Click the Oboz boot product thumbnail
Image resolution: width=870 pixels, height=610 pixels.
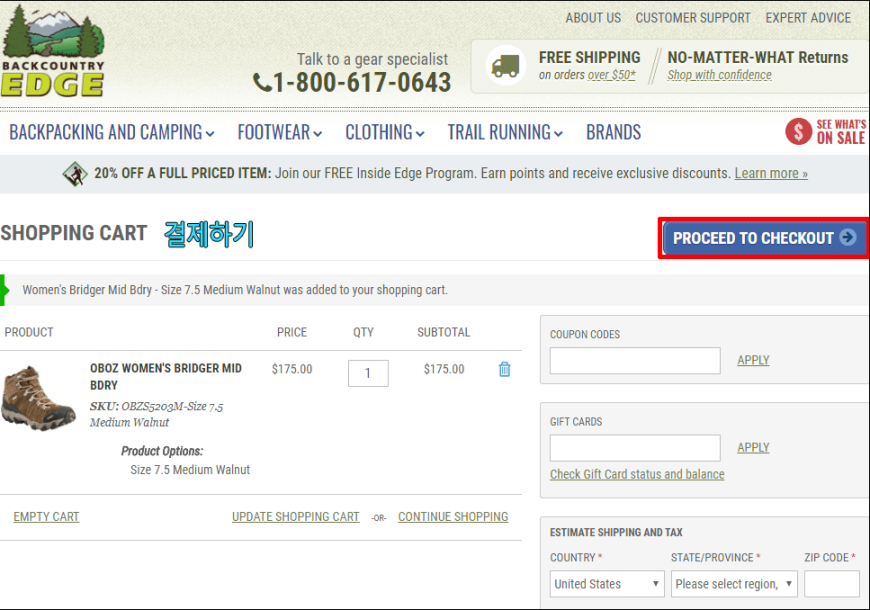pos(38,398)
